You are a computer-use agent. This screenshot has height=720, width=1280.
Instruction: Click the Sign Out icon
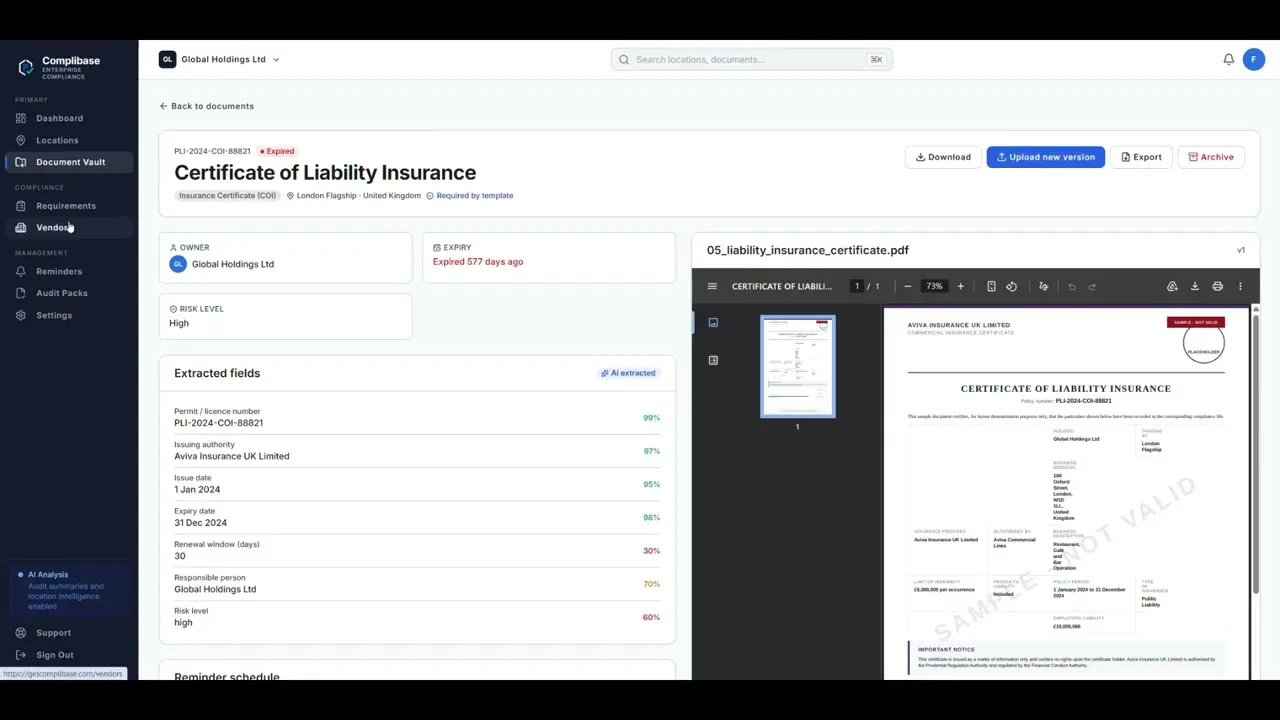click(21, 655)
